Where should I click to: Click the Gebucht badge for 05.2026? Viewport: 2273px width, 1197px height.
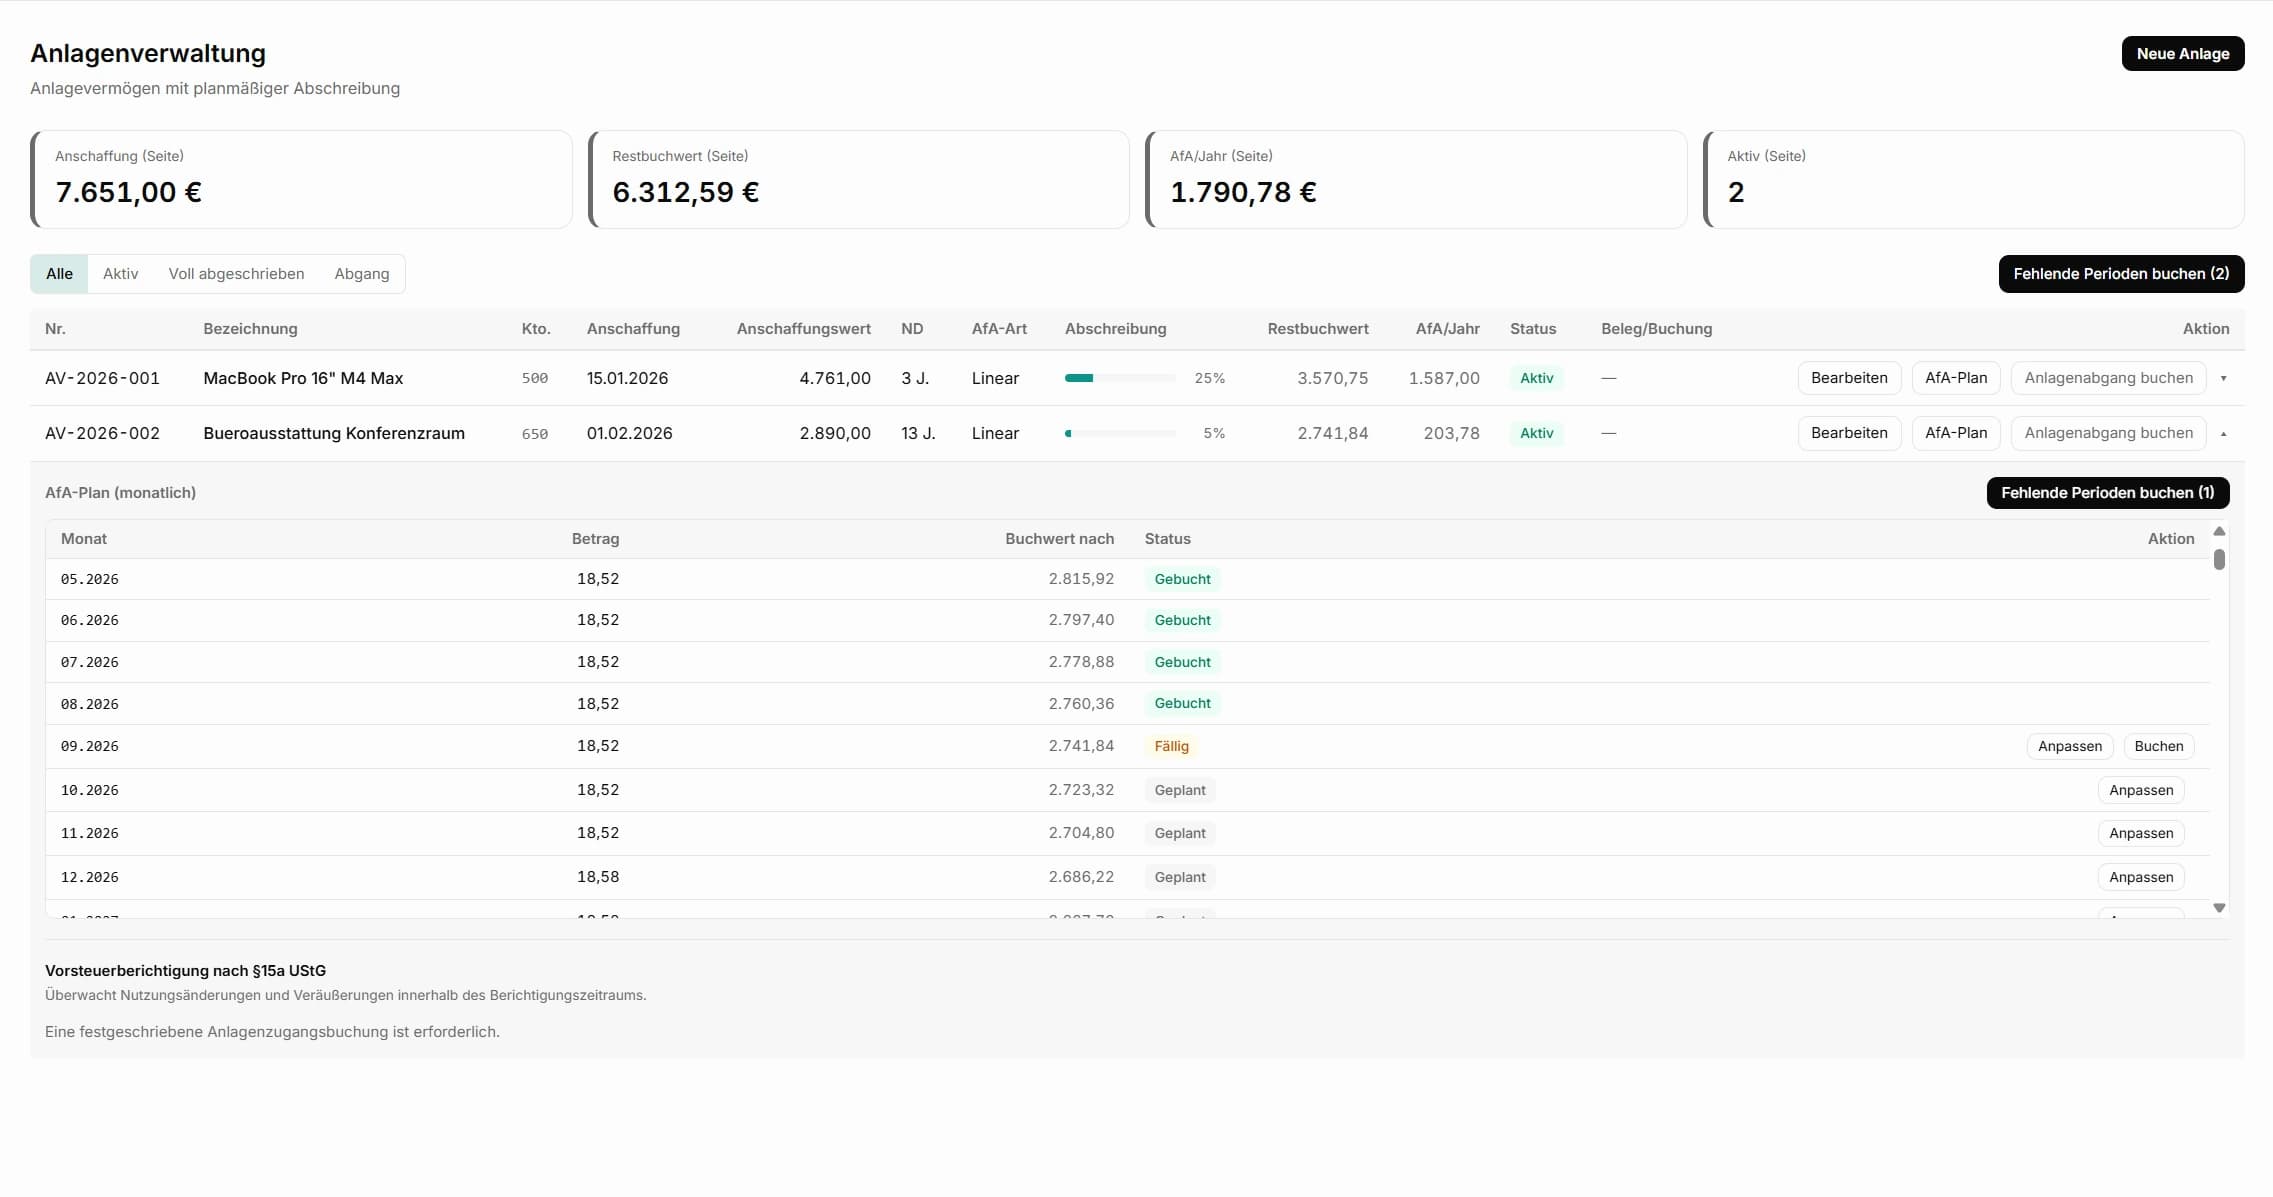pos(1182,579)
